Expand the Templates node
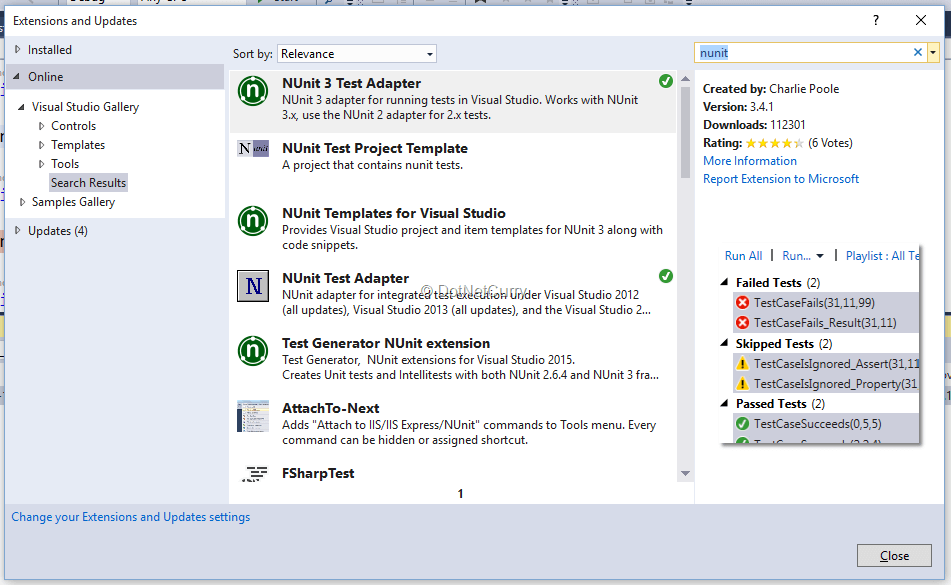951x585 pixels. click(41, 145)
